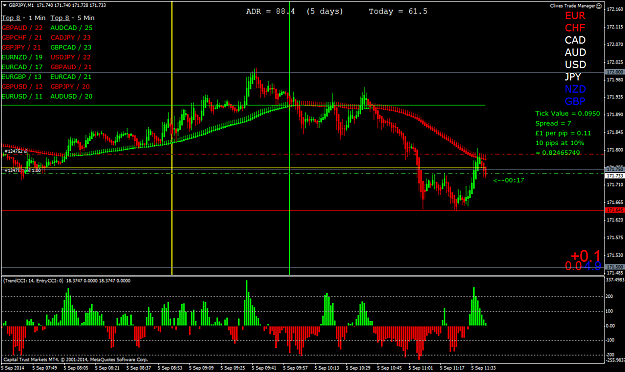
Task: Select the 'AUDCAD / 25' entry
Action: (x=71, y=28)
